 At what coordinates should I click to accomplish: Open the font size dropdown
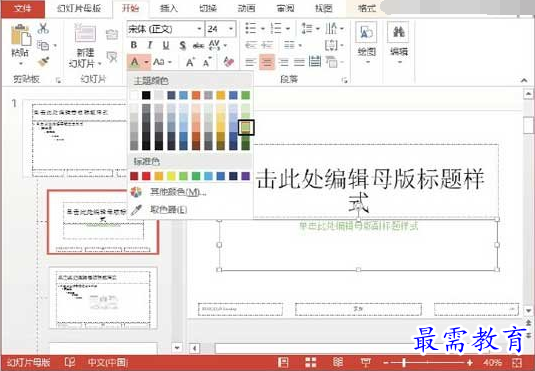click(x=231, y=29)
